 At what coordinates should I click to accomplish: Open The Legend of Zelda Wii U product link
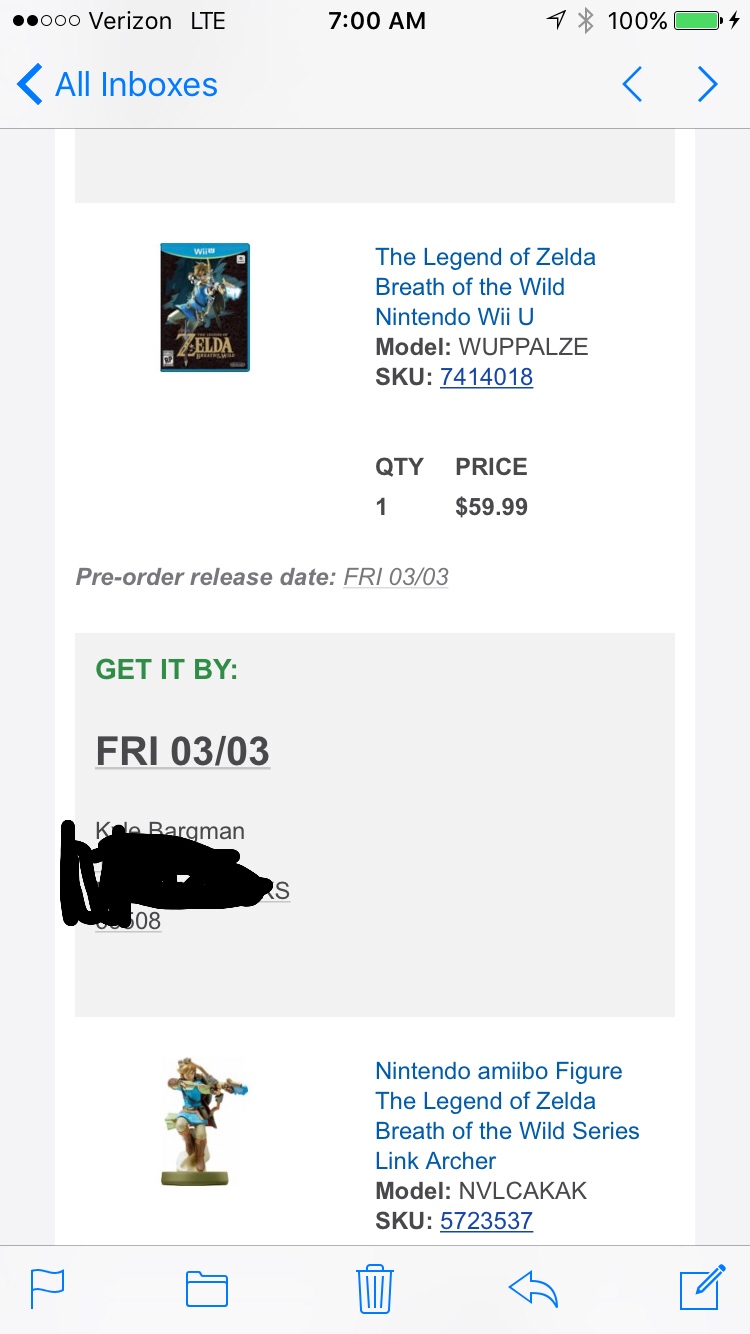click(x=485, y=287)
